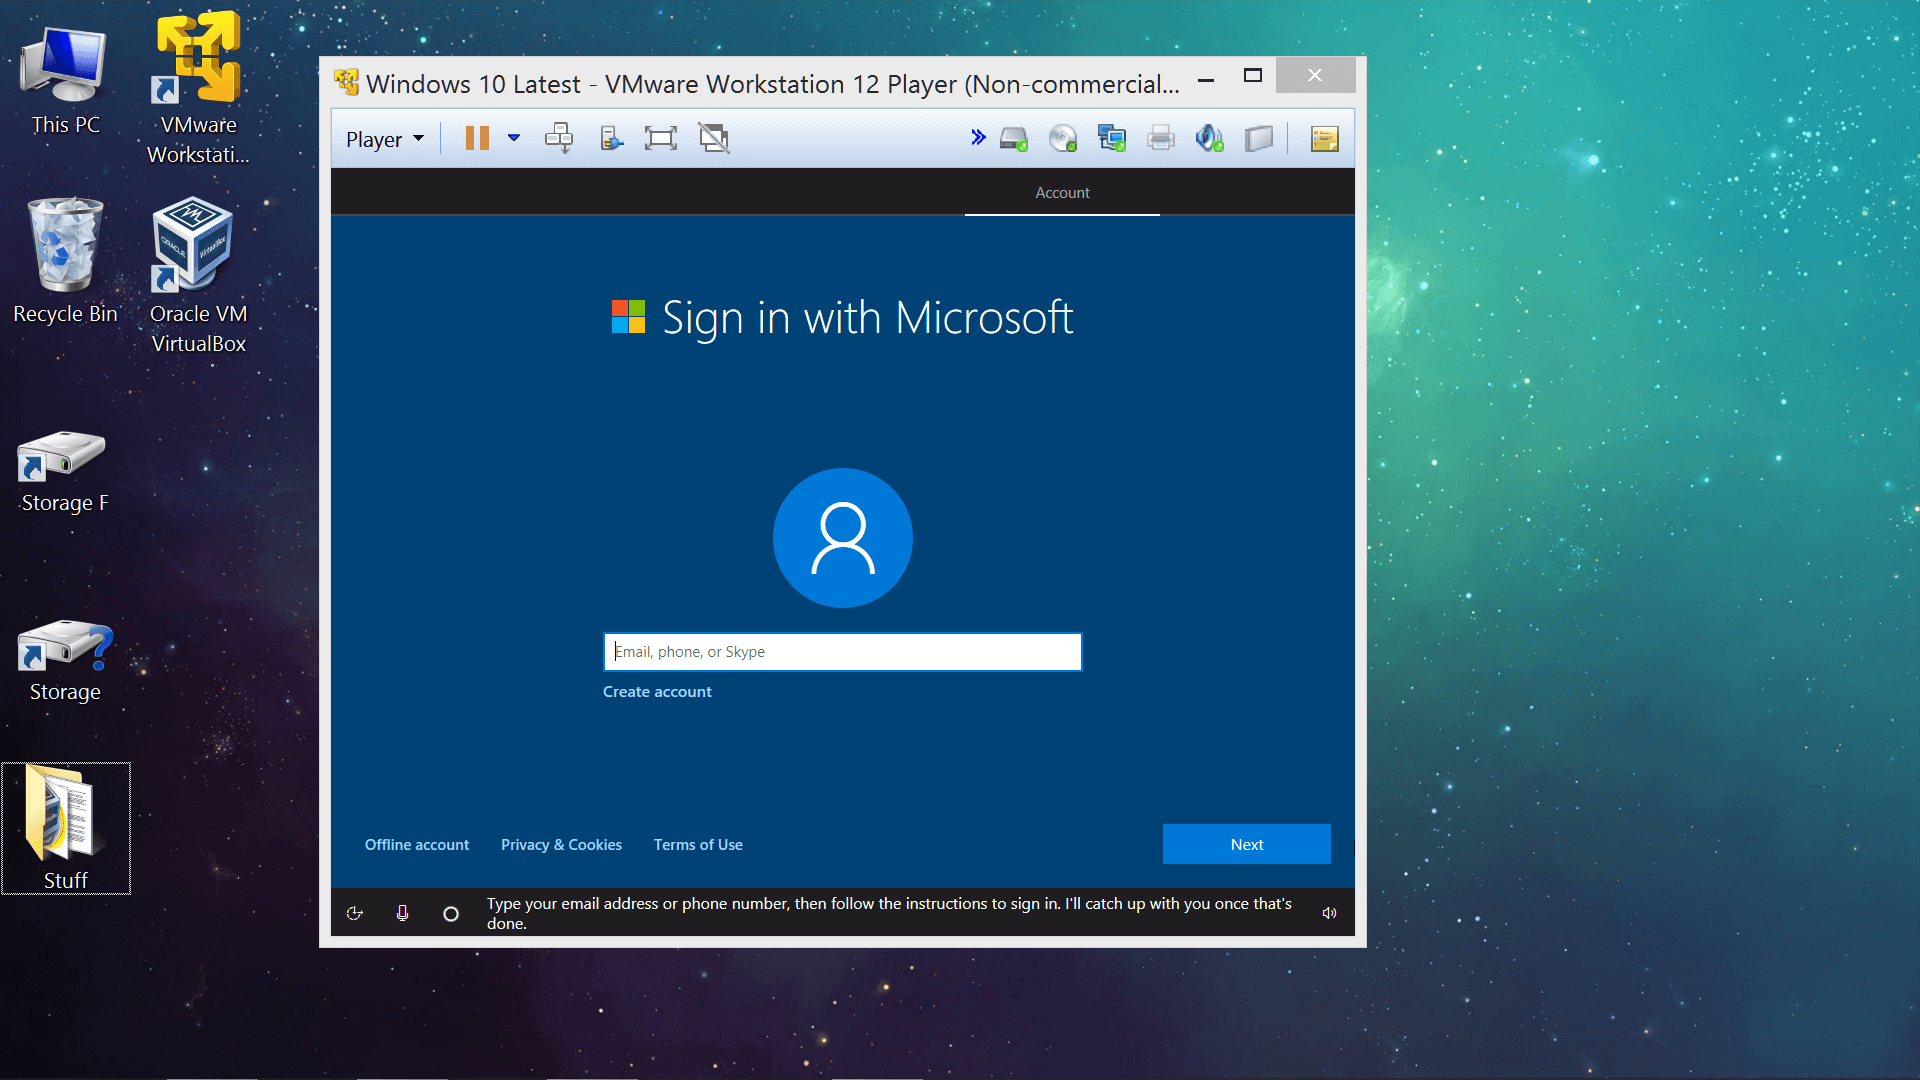Viewport: 1920px width, 1080px height.
Task: Toggle the Ease of Access option
Action: pos(355,912)
